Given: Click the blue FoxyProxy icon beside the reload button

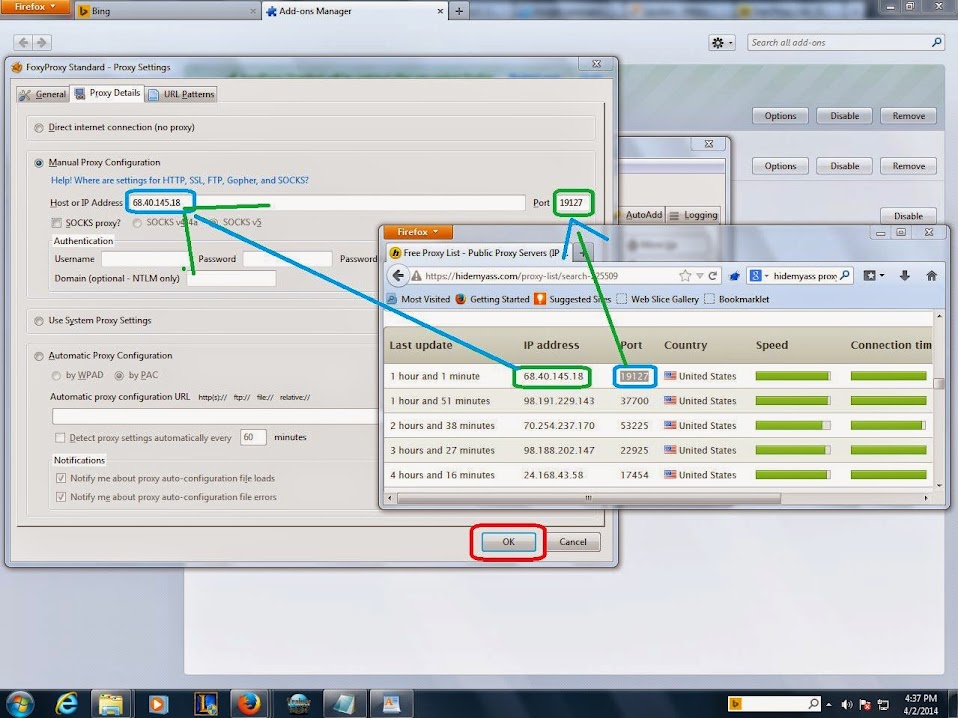Looking at the screenshot, I should pos(734,276).
